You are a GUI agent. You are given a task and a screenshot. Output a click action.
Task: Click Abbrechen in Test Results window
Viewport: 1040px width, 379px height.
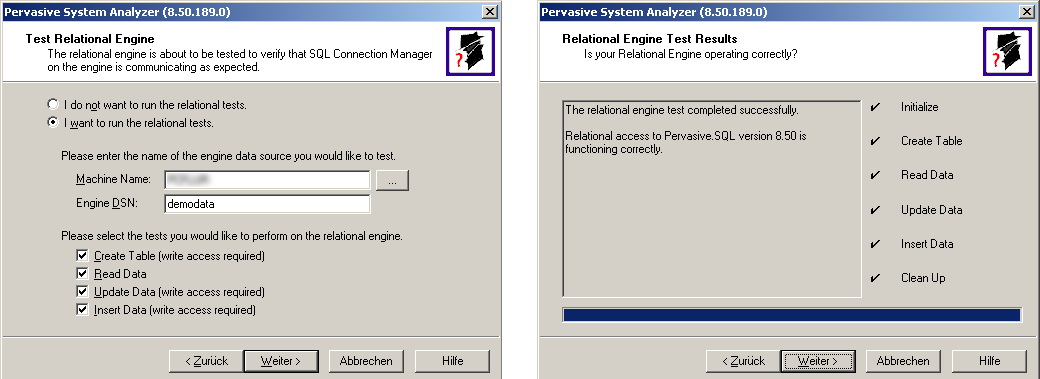tap(903, 361)
